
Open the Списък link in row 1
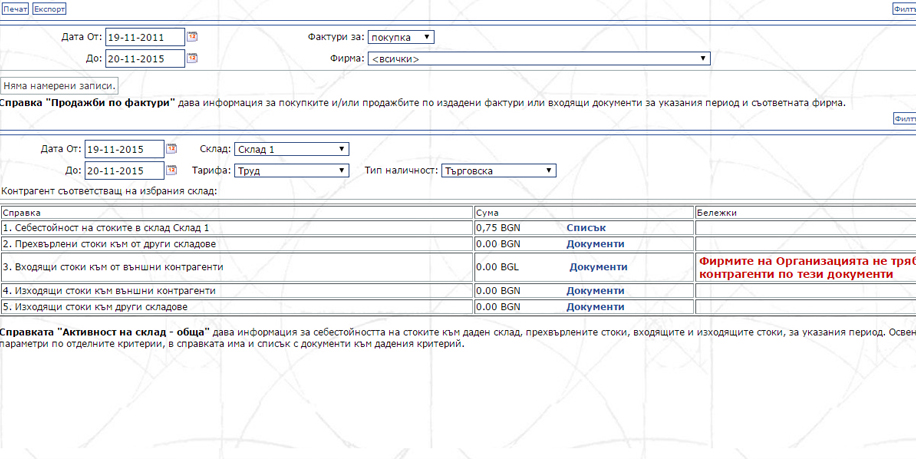coord(586,228)
